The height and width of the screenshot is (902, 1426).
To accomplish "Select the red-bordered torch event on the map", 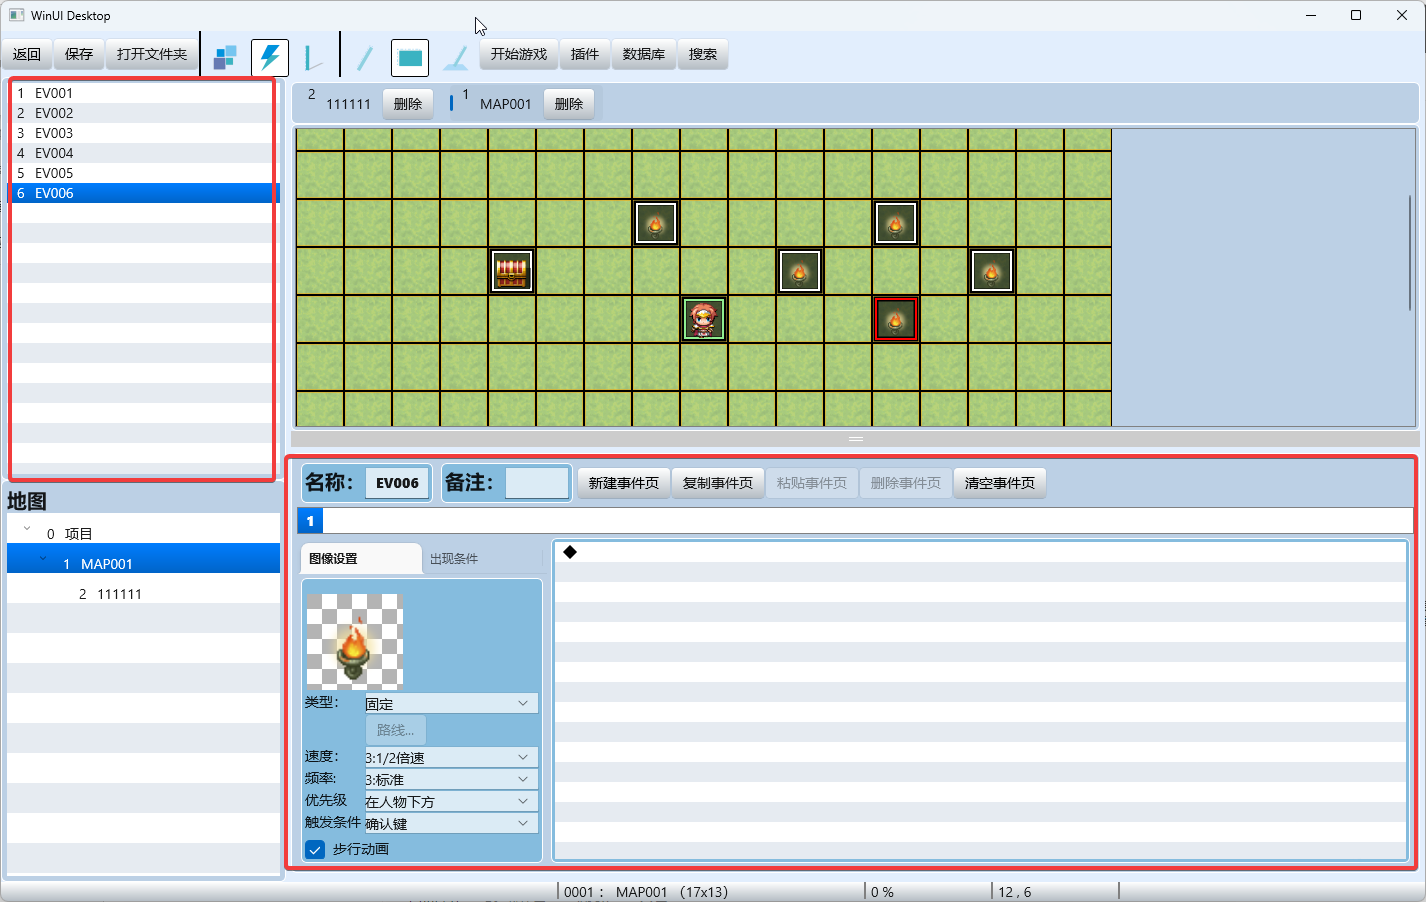I will click(896, 319).
